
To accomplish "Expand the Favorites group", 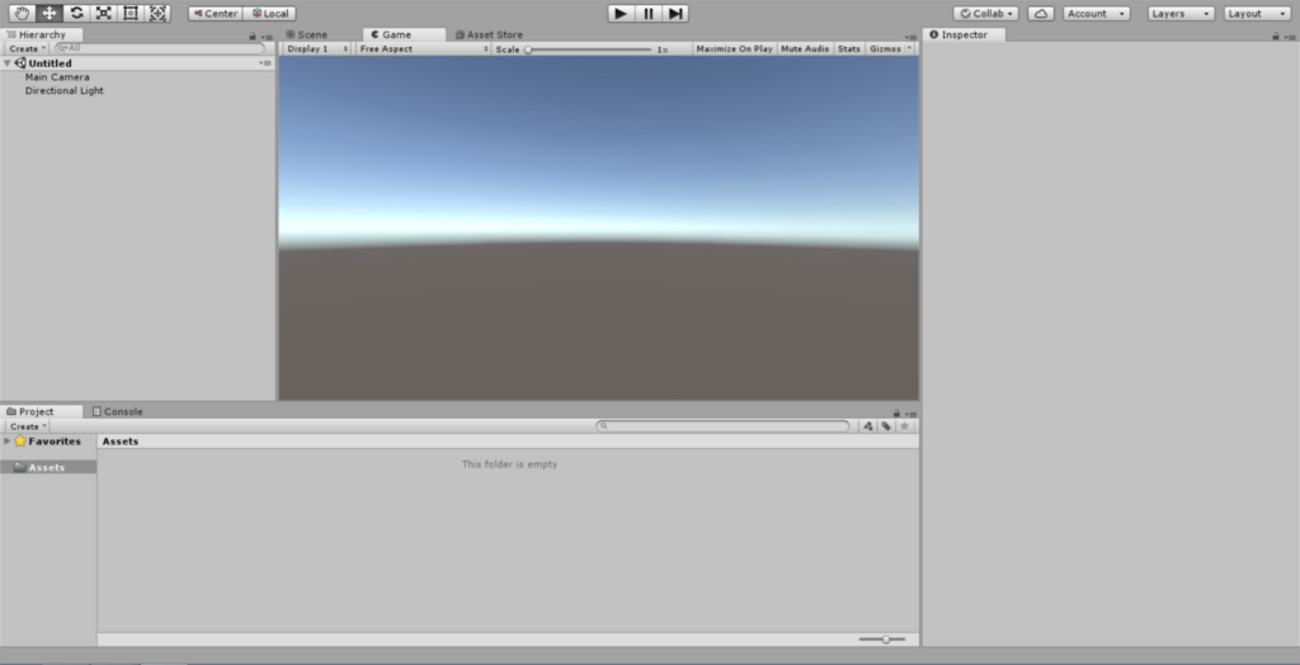I will pyautogui.click(x=7, y=441).
